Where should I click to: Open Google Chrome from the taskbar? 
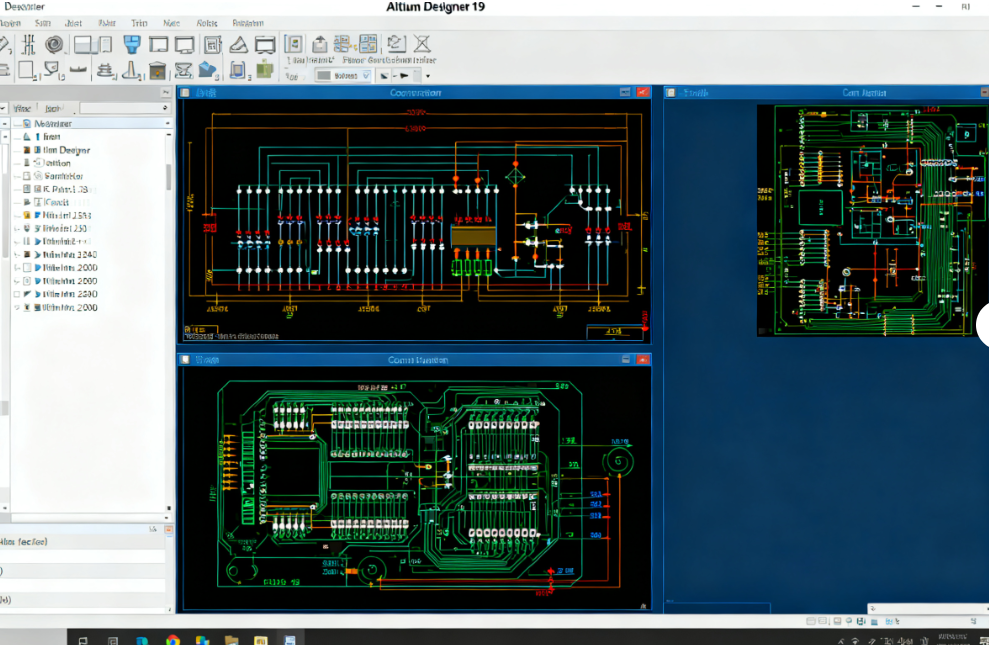click(172, 639)
